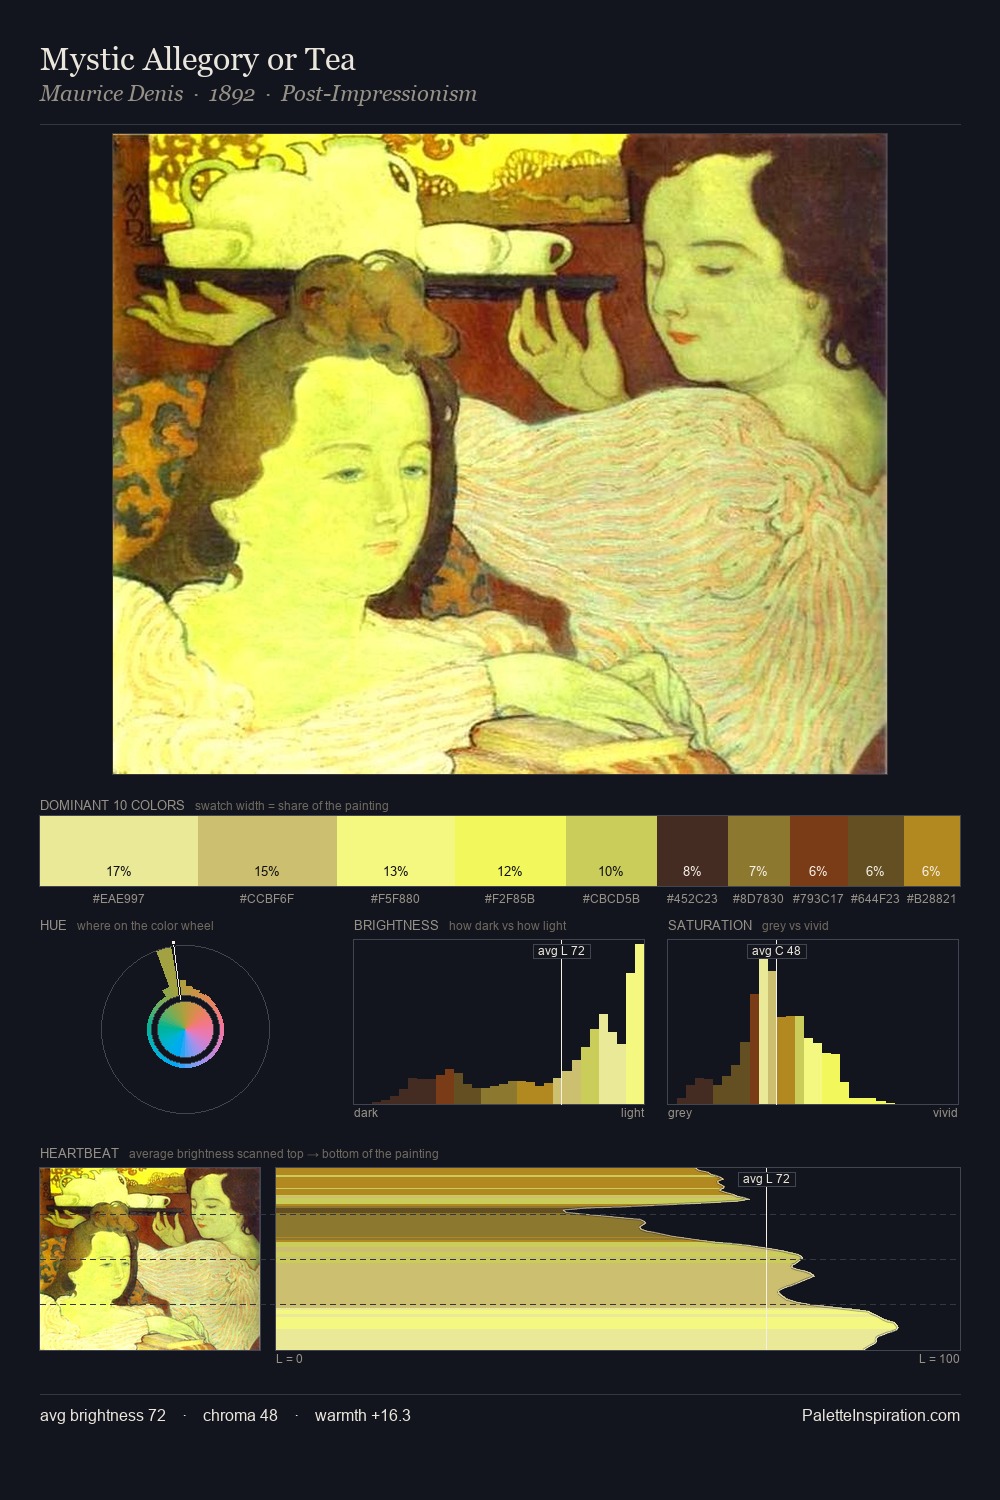1000x1500 pixels.
Task: Click the 'SATURATION' section heading
Action: click(710, 925)
